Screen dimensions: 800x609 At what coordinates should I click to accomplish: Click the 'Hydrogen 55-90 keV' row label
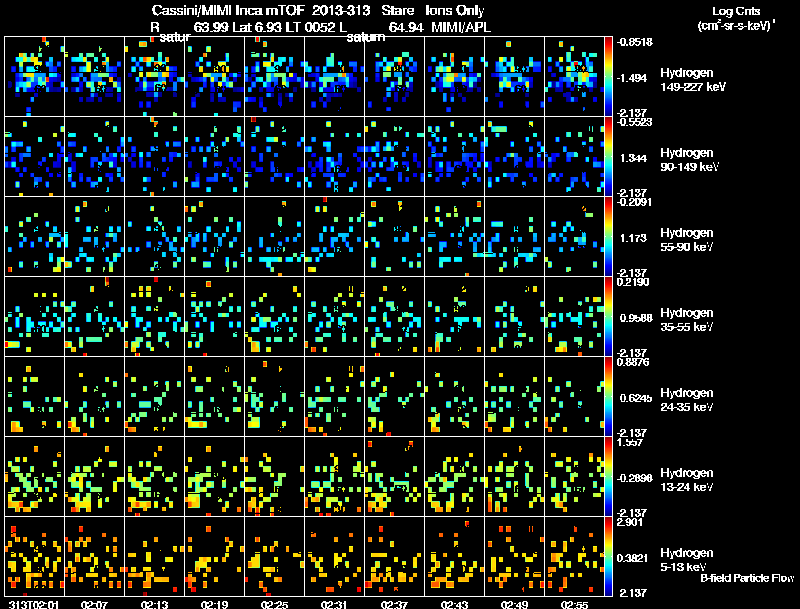click(687, 240)
